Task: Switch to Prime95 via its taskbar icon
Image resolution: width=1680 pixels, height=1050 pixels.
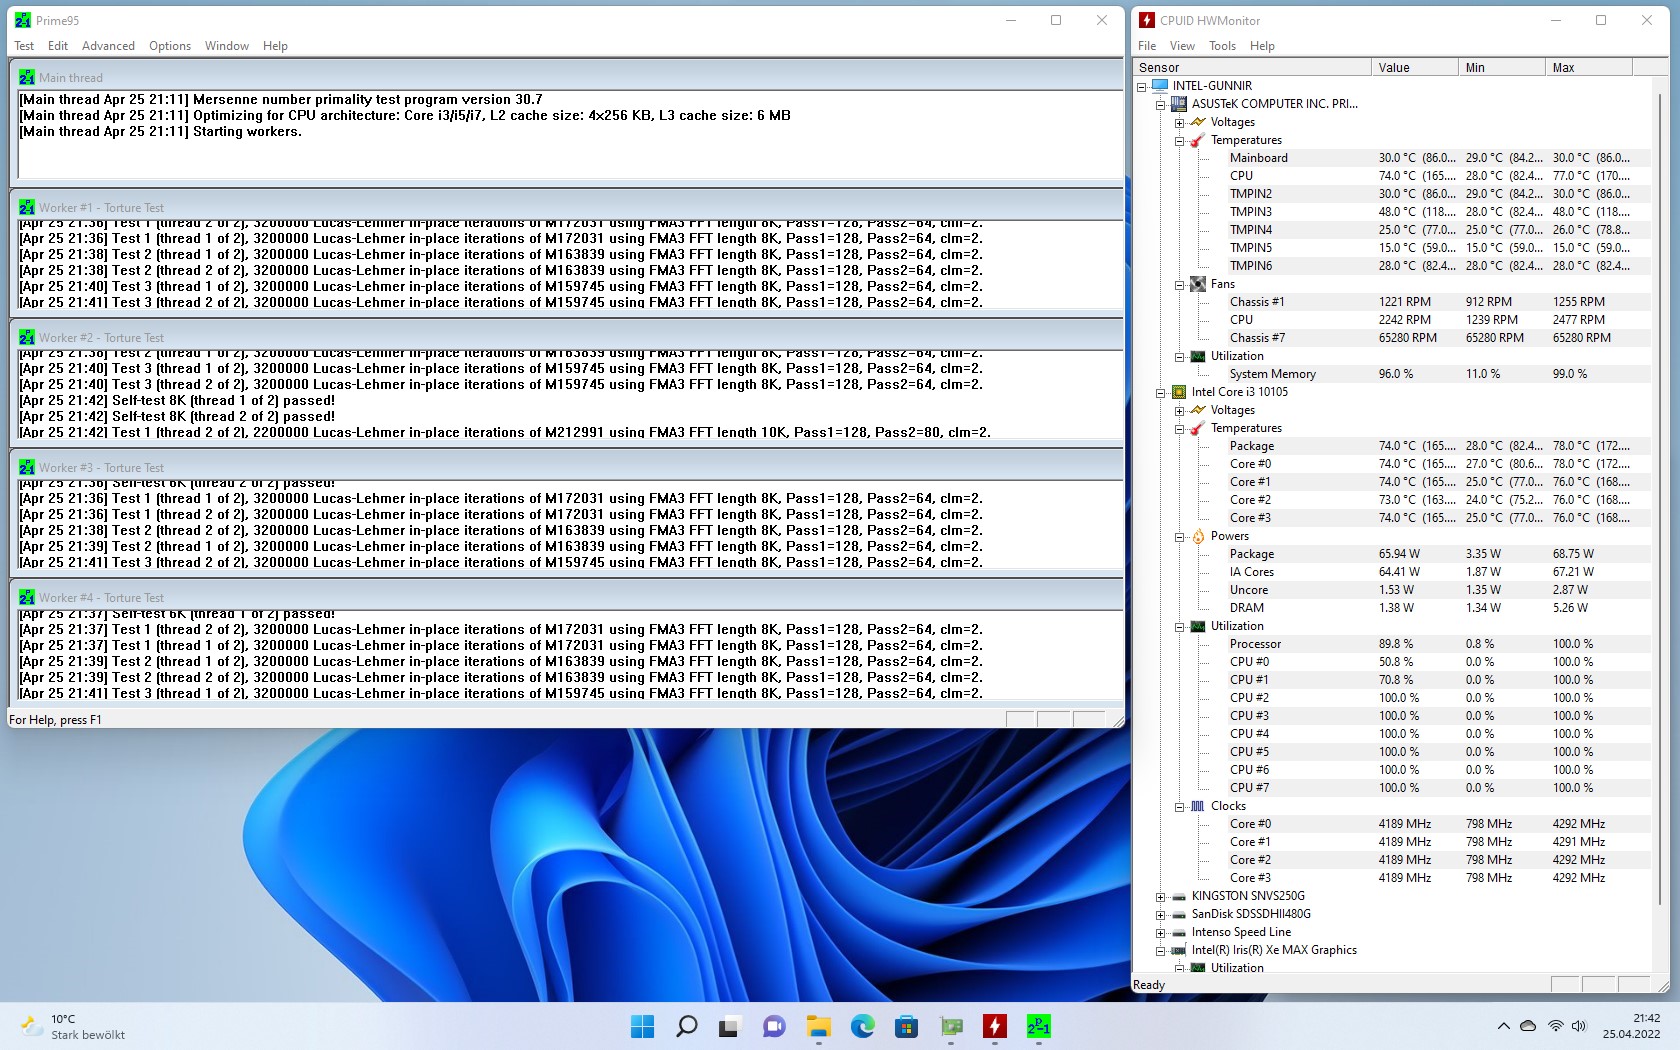Action: click(1038, 1026)
